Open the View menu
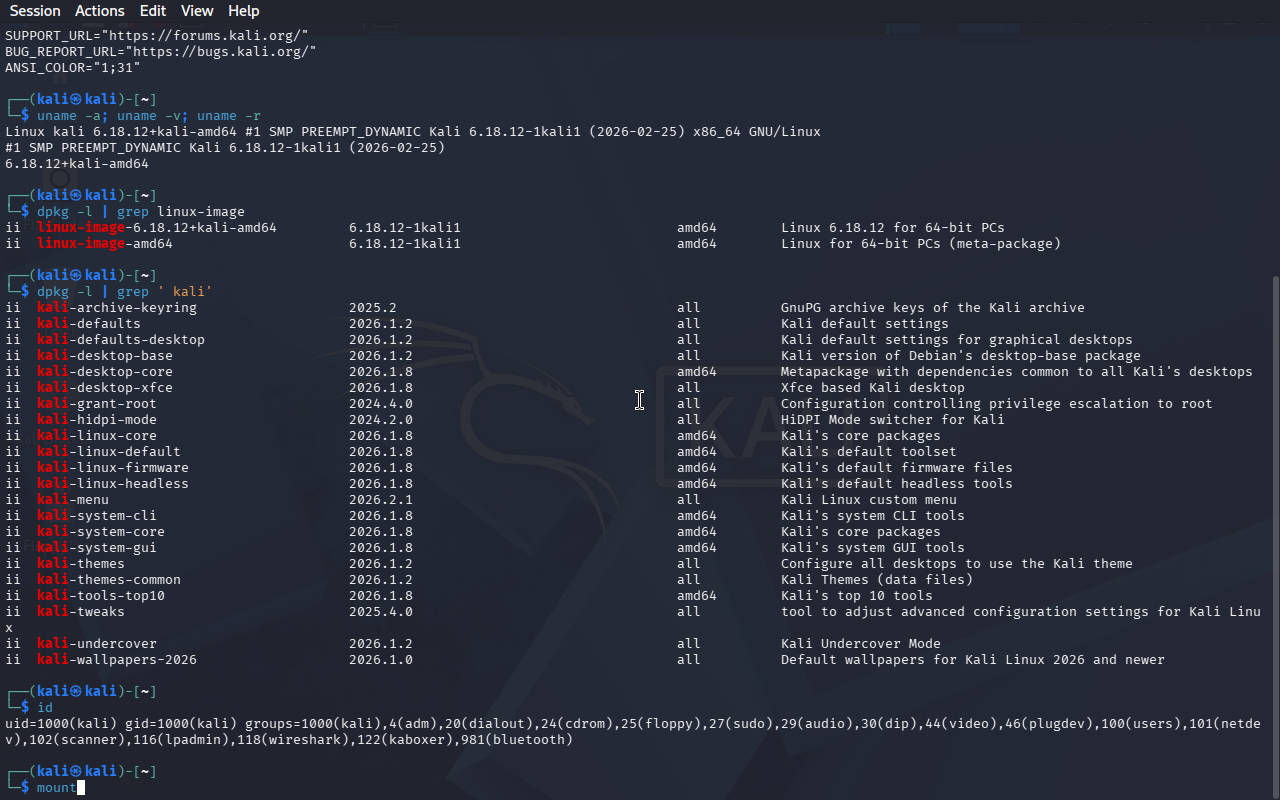The image size is (1280, 800). 197,11
